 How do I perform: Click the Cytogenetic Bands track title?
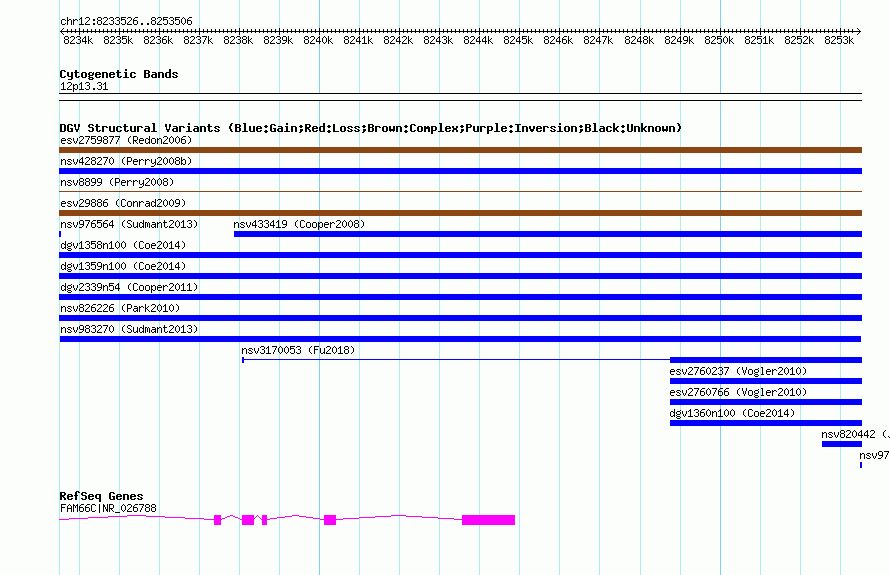pyautogui.click(x=119, y=74)
